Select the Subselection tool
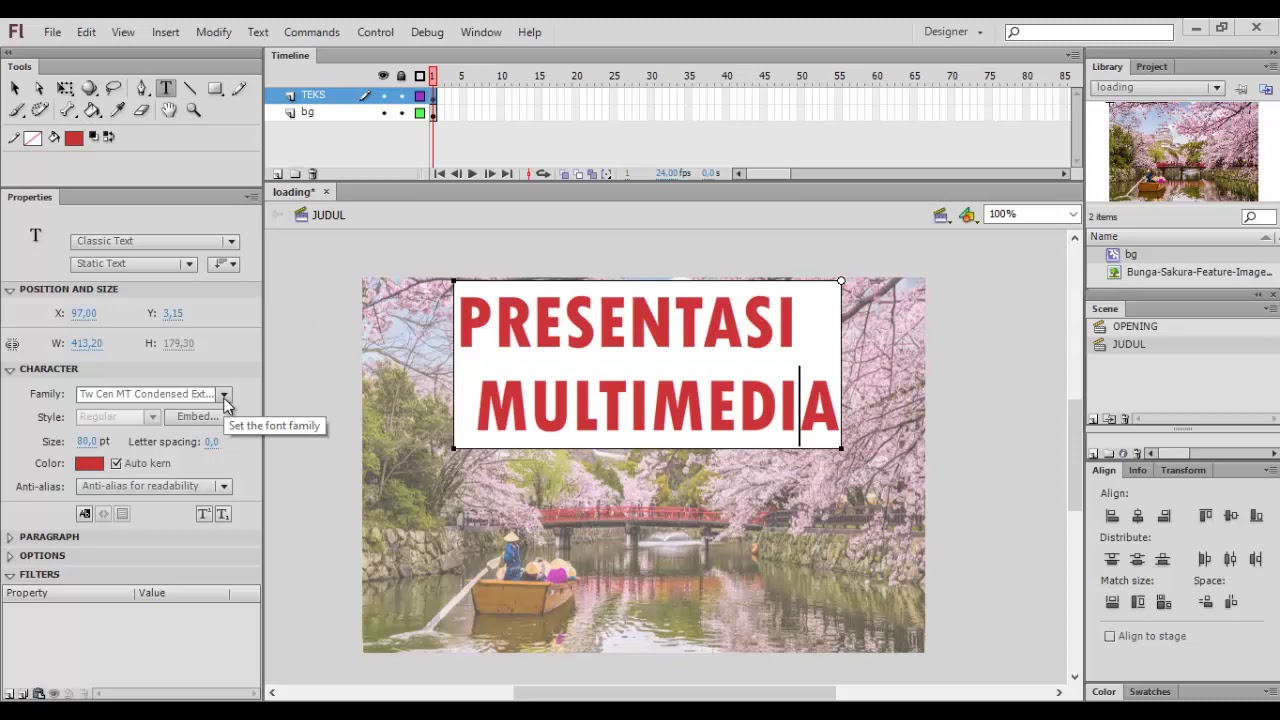This screenshot has width=1280, height=720. point(39,89)
